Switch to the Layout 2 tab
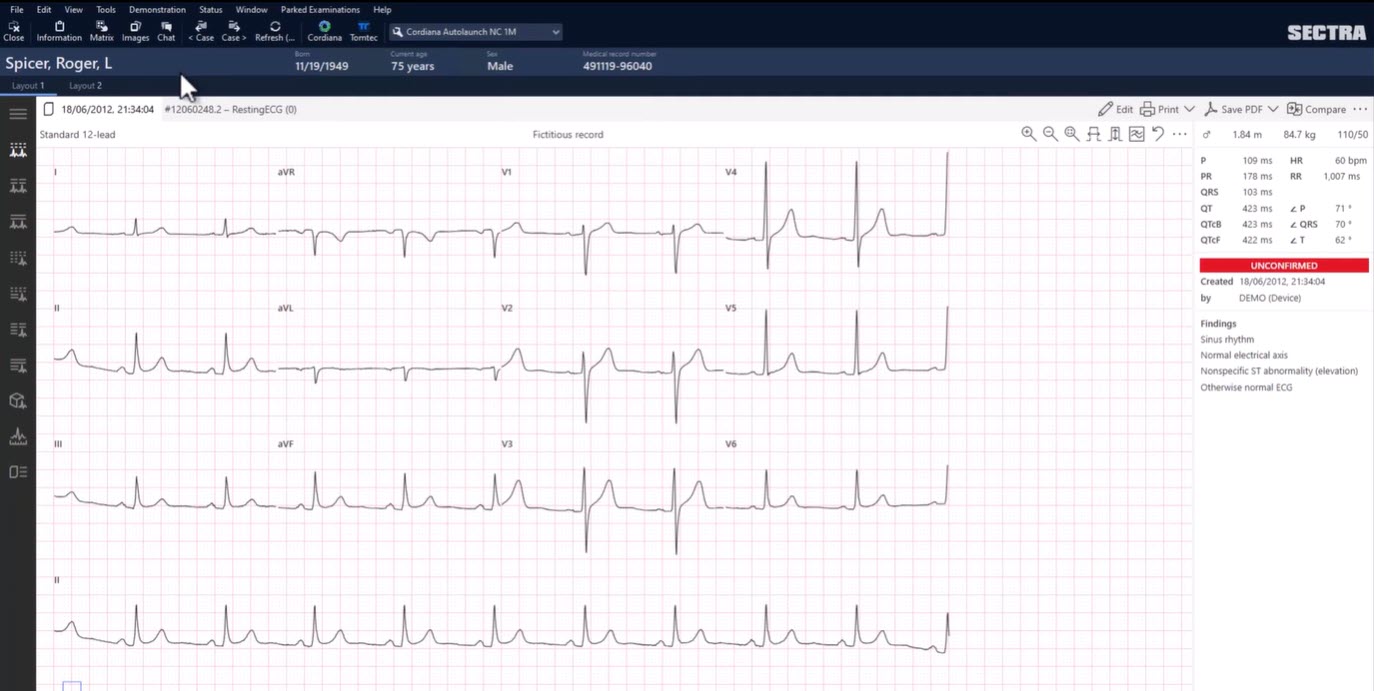The image size is (1374, 691). [85, 86]
